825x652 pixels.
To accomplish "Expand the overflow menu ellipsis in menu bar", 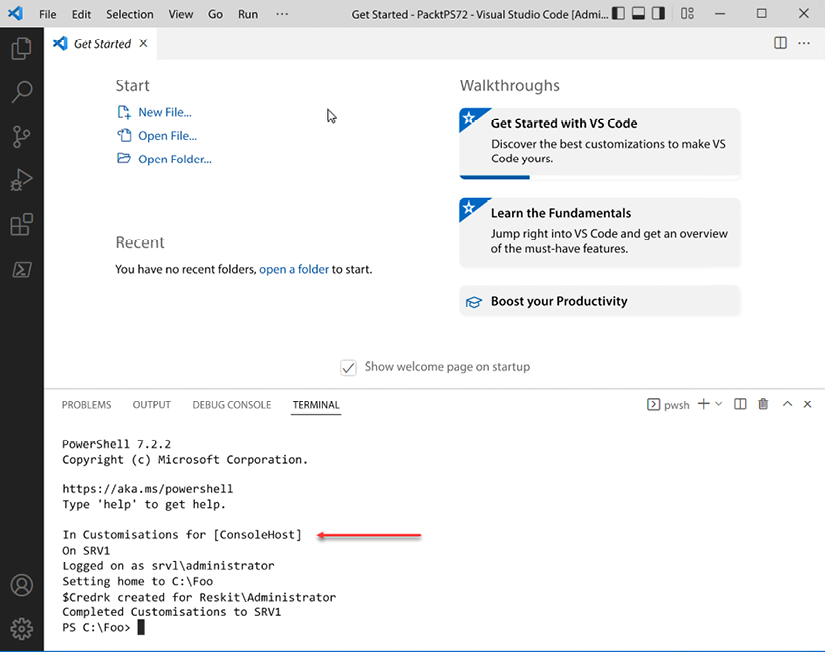I will tap(282, 14).
